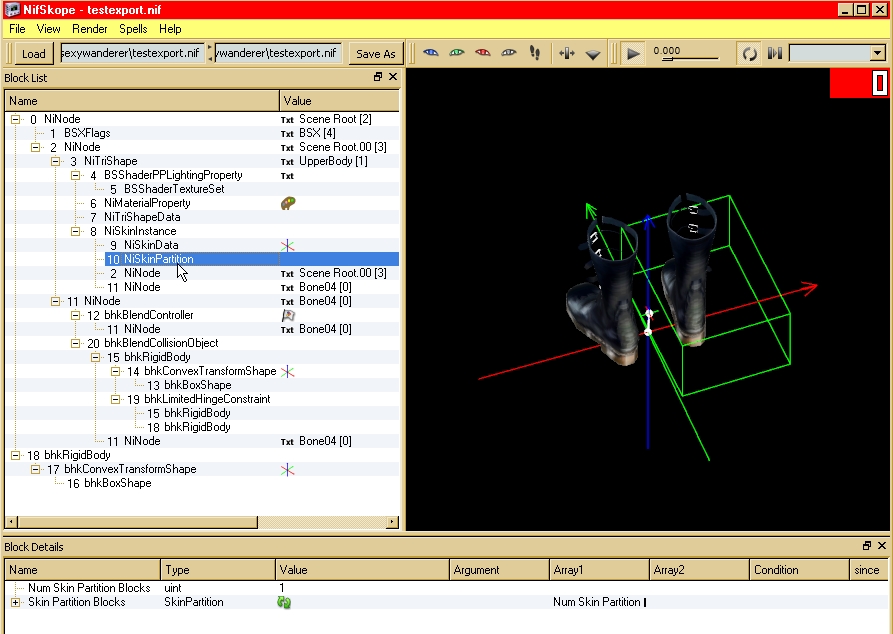893x634 pixels.
Task: Select the 5 BSShaderTextureSet row
Action: (202, 189)
